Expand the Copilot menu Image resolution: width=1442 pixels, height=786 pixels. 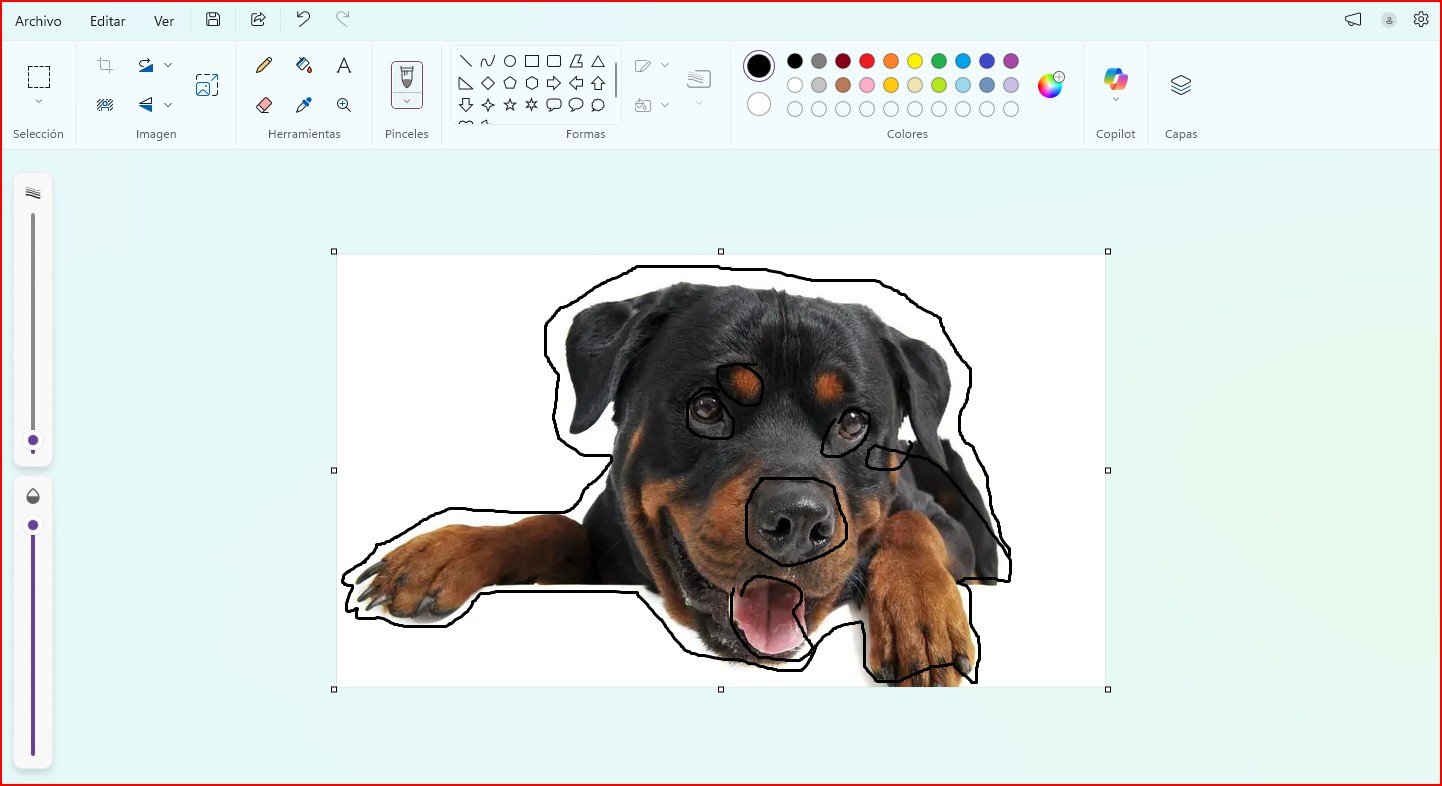(x=1115, y=99)
